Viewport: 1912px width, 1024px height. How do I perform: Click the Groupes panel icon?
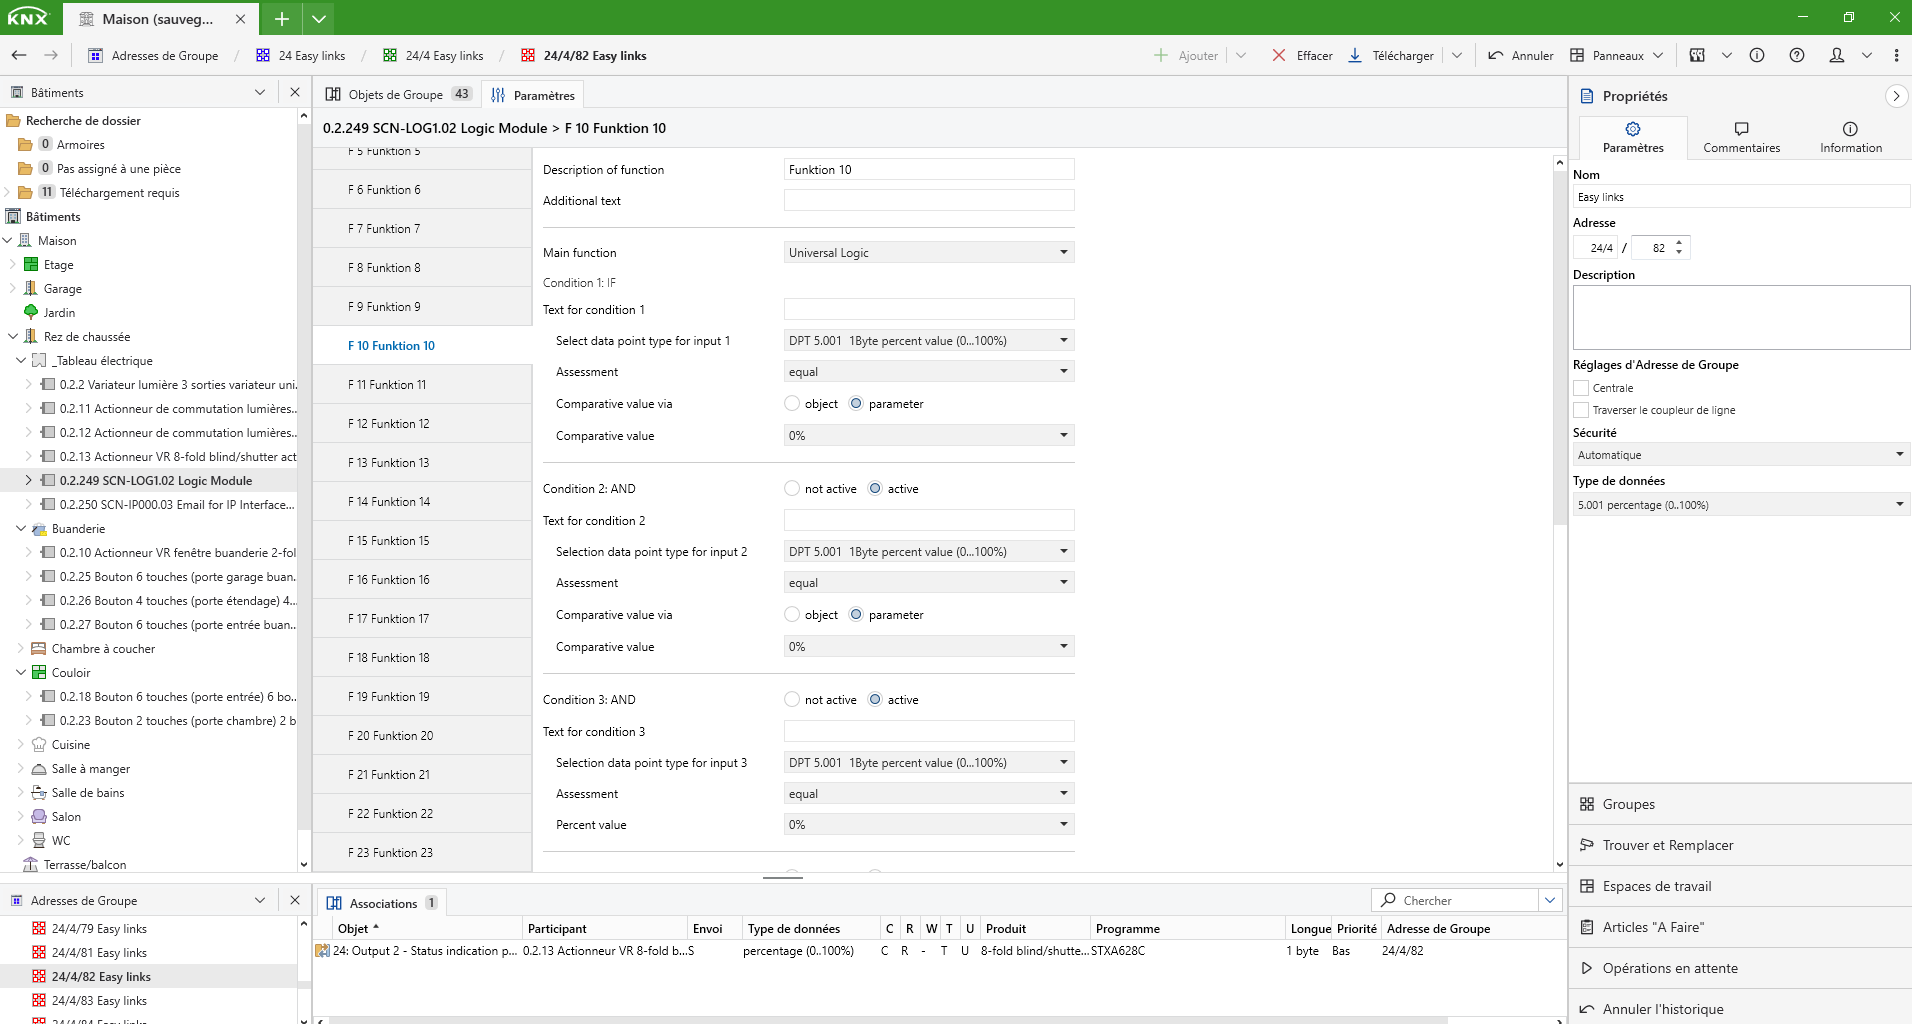pos(1587,804)
